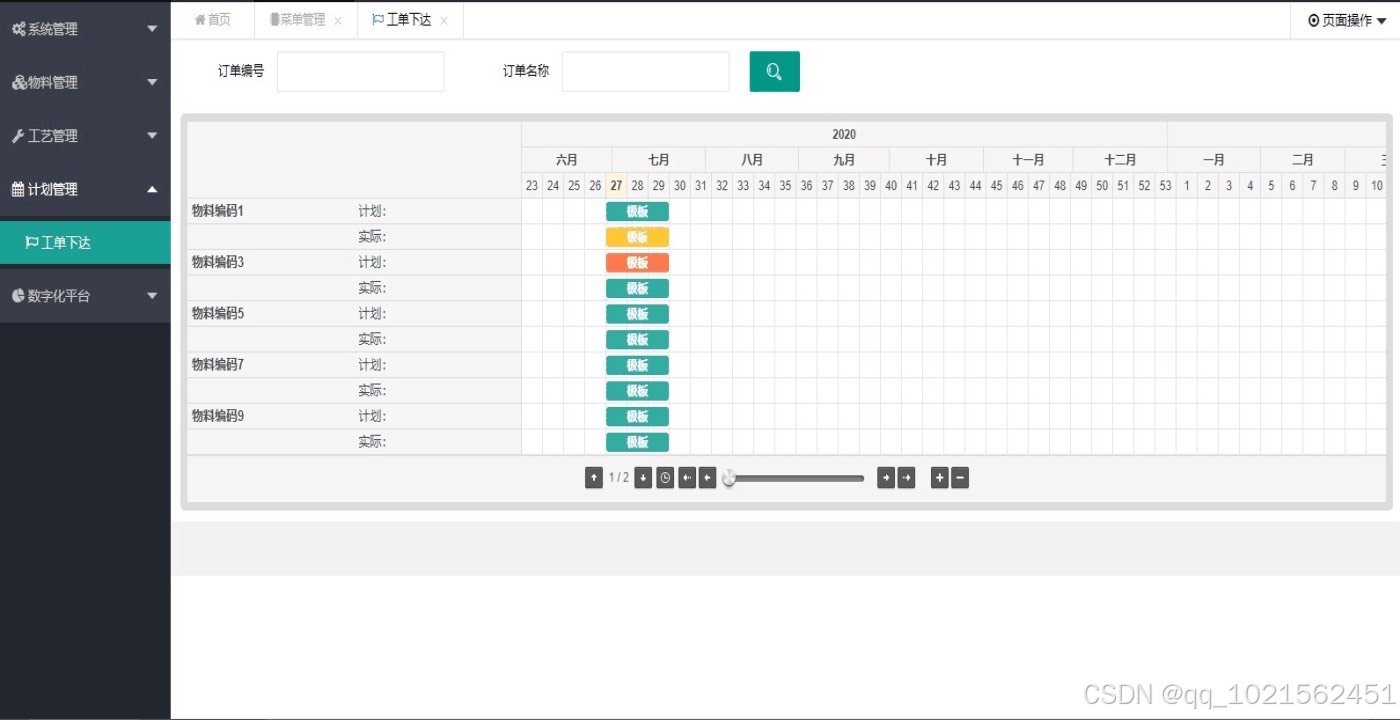Click the 物料编码9 row label
Screen dimensions: 1400x720
(x=217, y=416)
